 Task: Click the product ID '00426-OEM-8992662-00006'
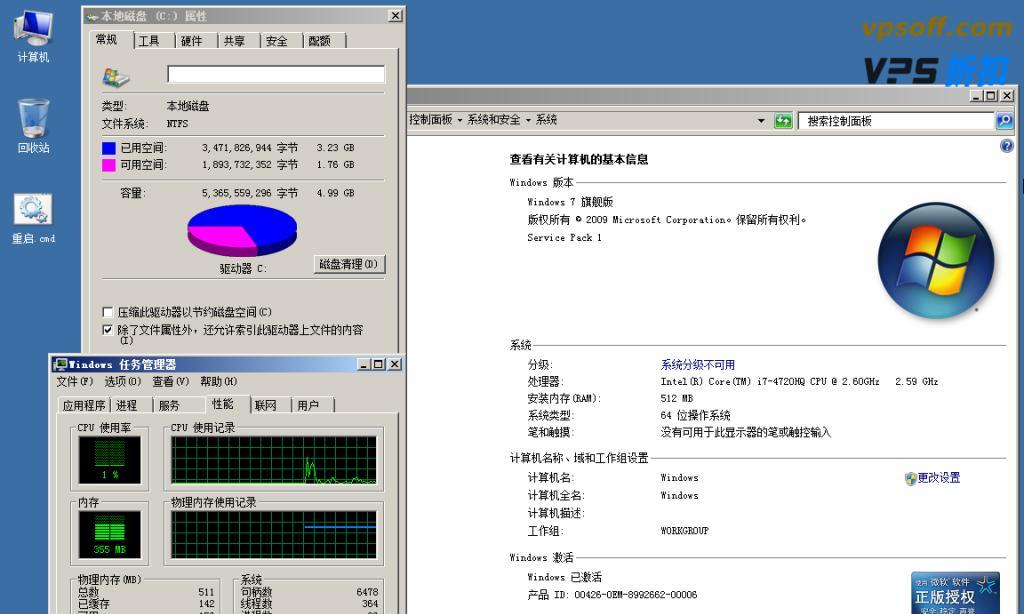[x=635, y=595]
